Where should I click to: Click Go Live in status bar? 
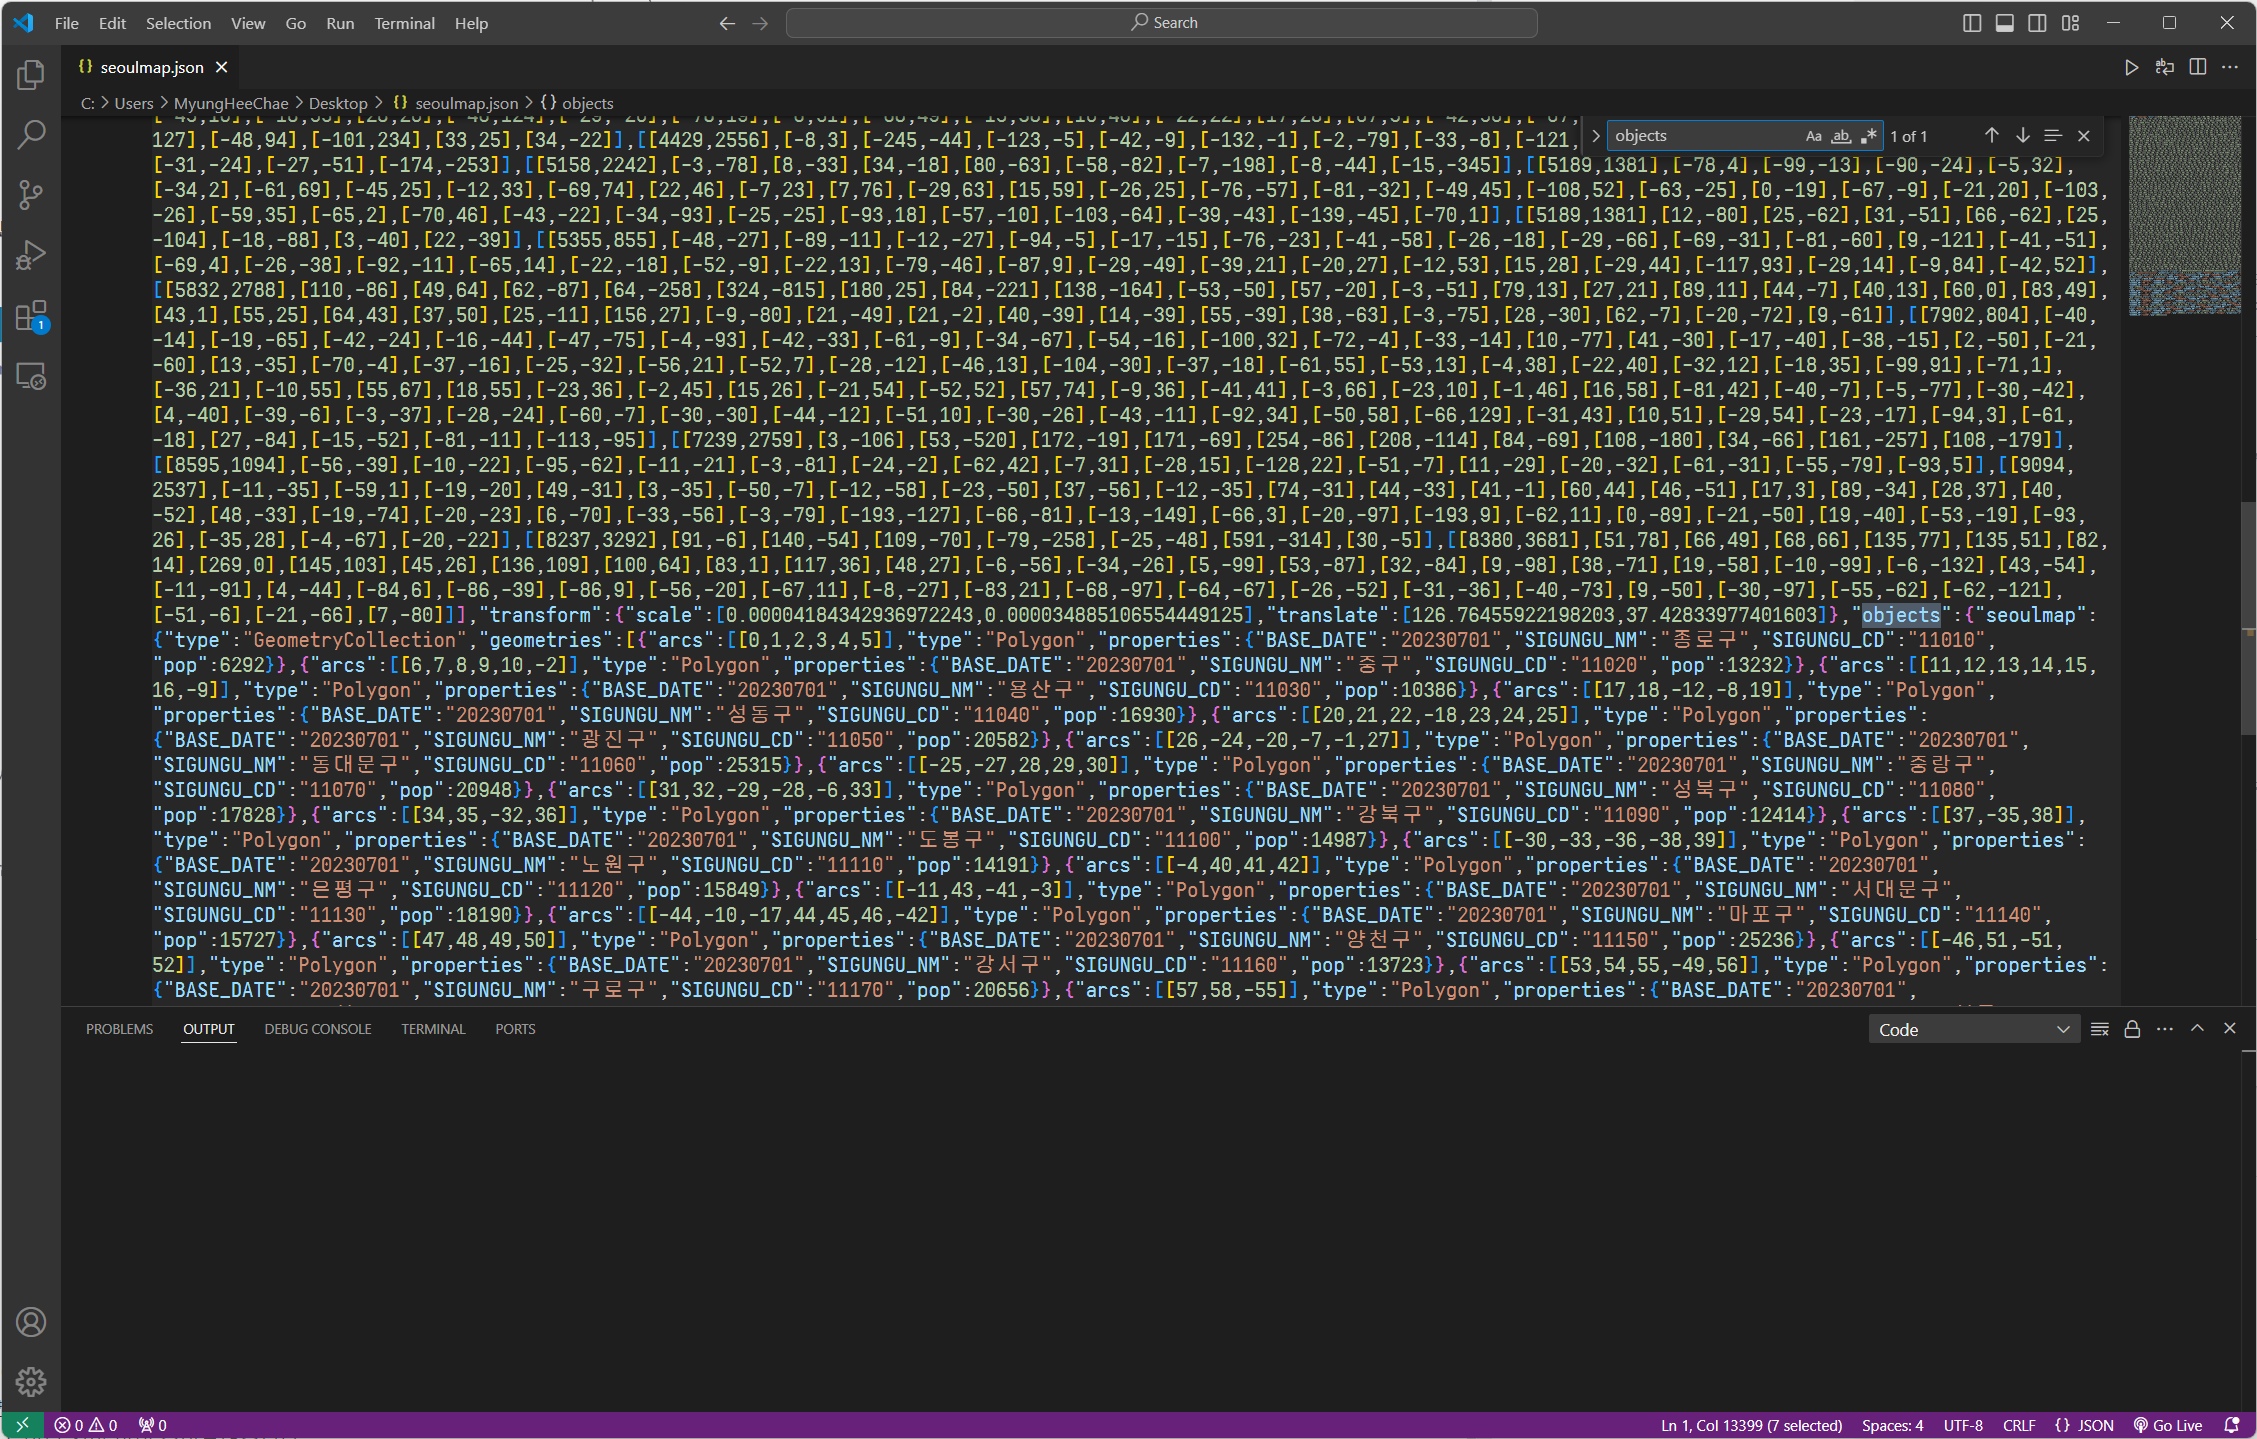coord(2168,1425)
